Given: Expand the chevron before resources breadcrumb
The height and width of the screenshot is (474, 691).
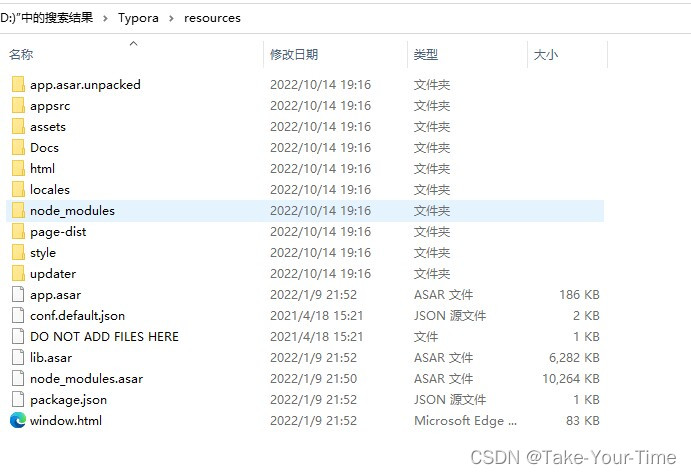Looking at the screenshot, I should tap(171, 19).
